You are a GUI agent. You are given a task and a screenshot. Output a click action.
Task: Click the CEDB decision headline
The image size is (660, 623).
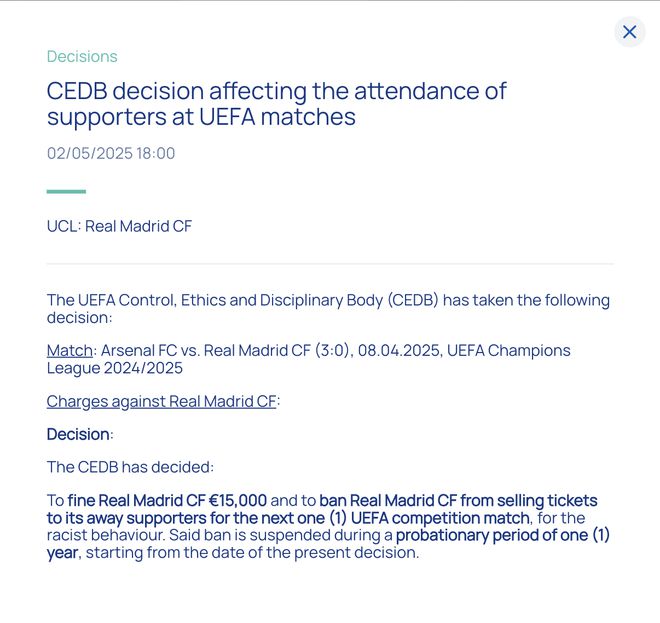click(276, 104)
